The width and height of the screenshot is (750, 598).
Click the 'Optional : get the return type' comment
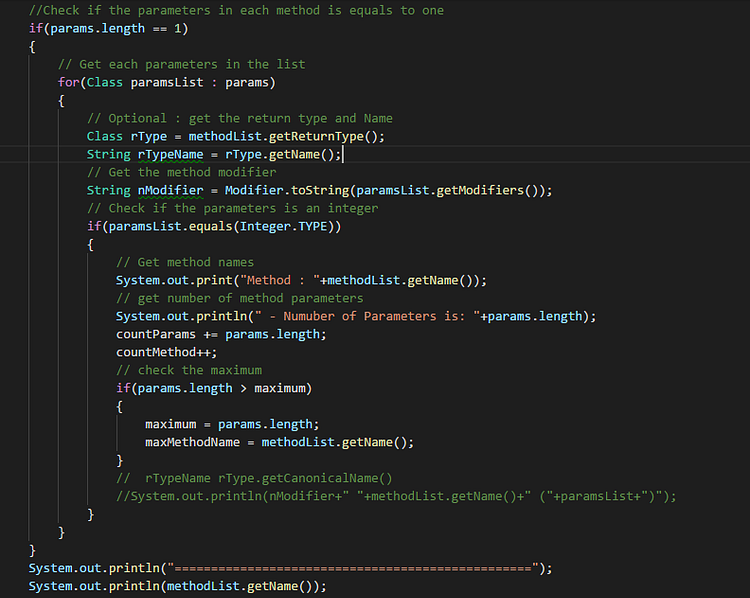240,119
